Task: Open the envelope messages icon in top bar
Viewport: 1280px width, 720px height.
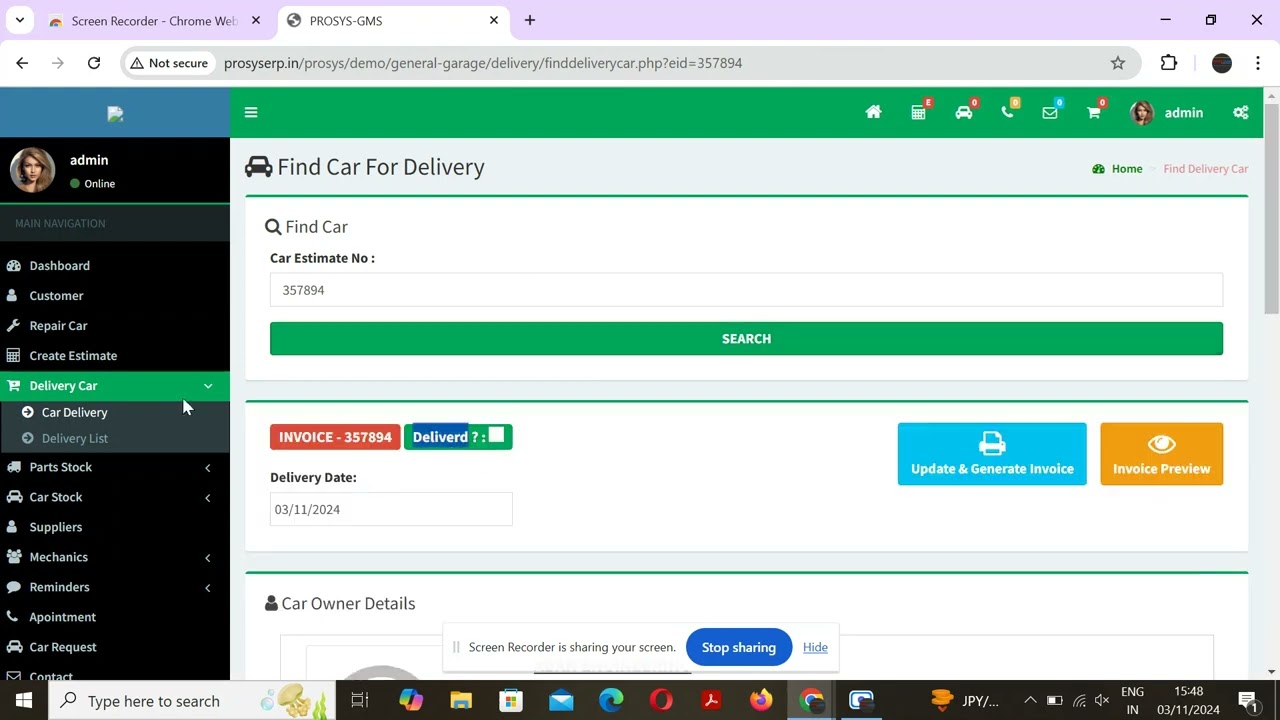Action: (1049, 112)
